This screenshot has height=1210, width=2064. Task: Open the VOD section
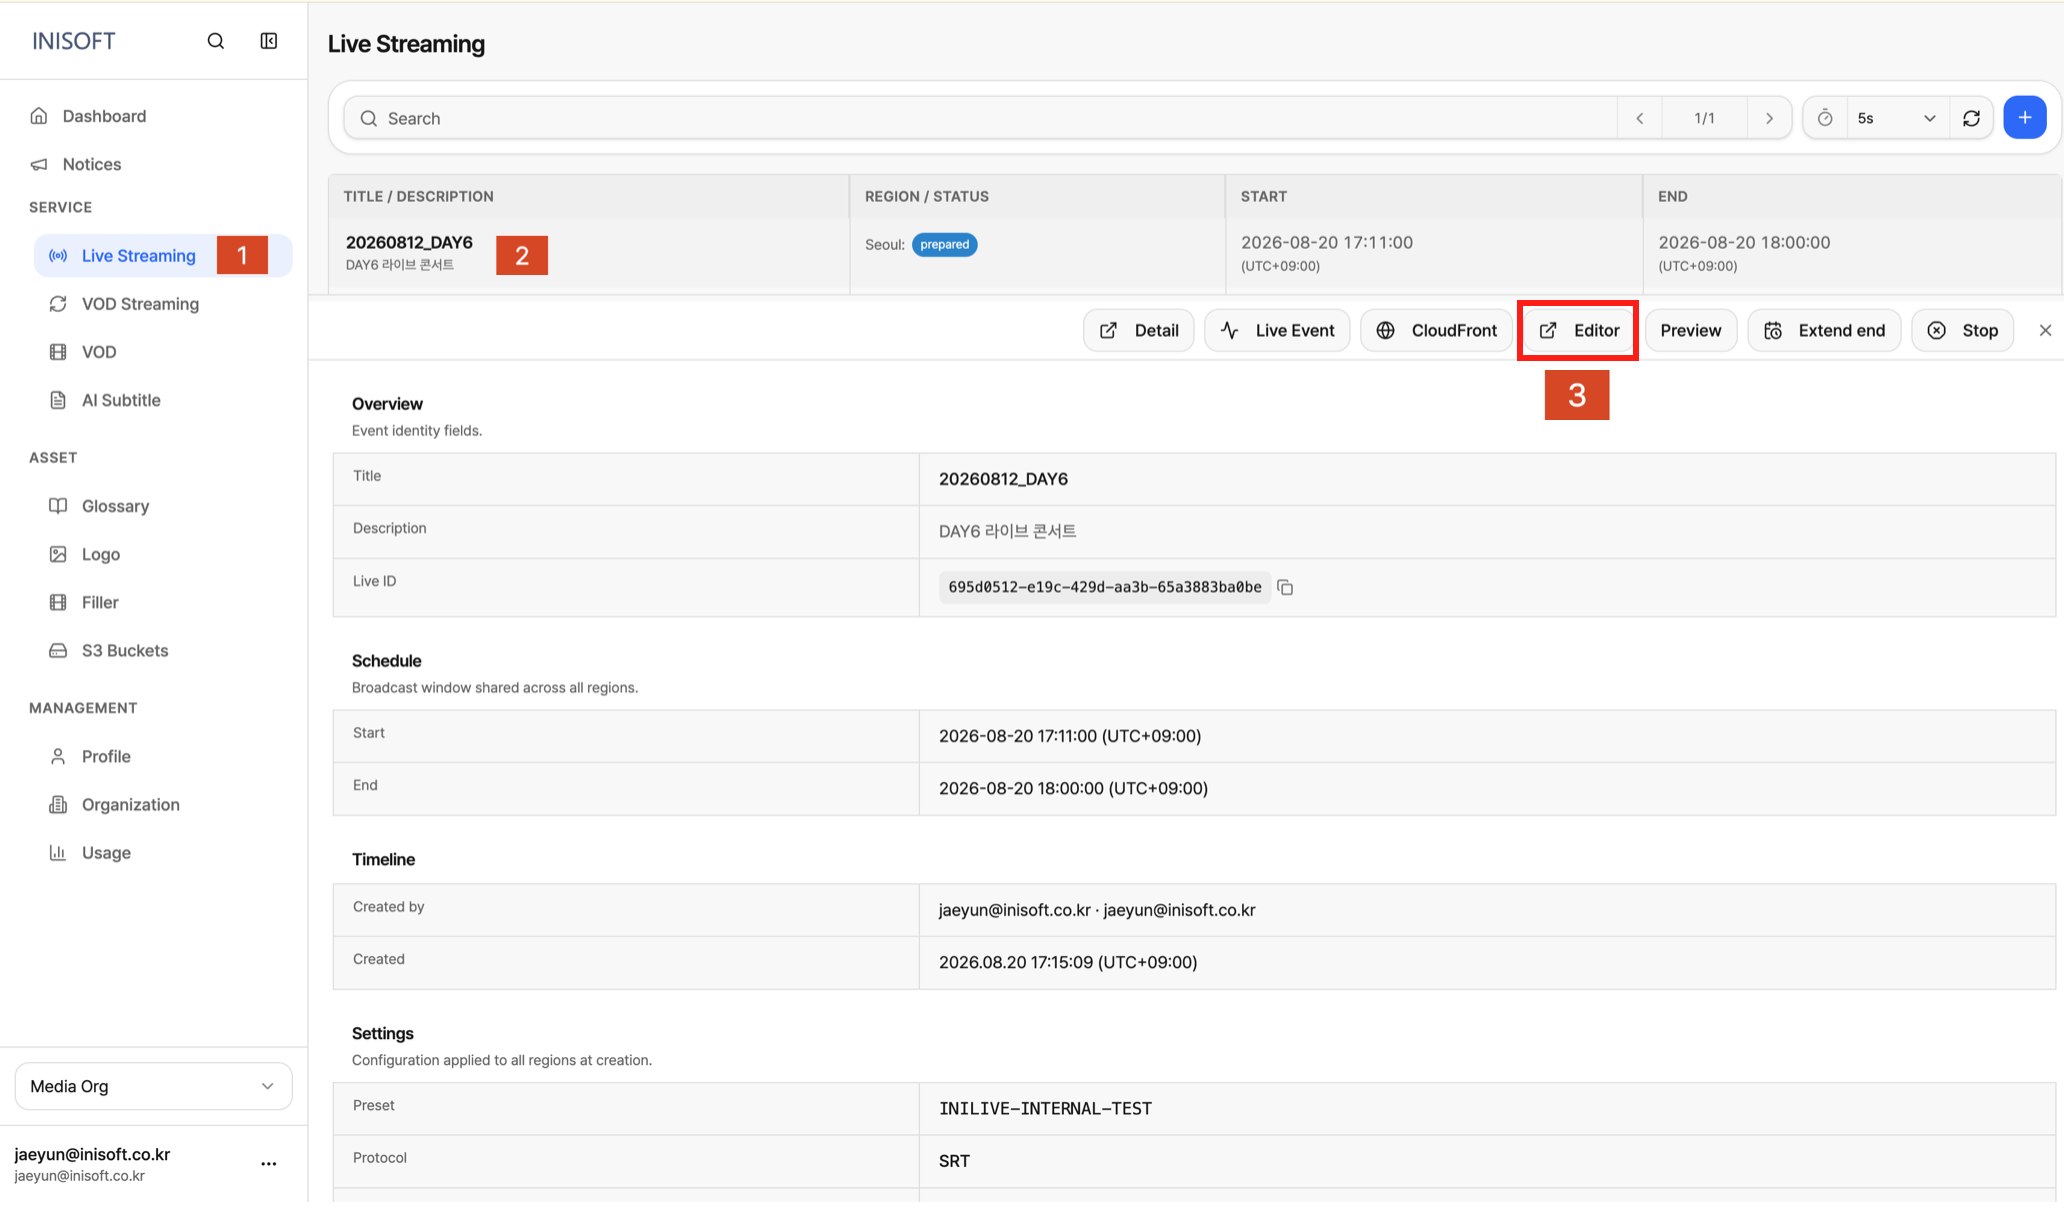tap(99, 352)
